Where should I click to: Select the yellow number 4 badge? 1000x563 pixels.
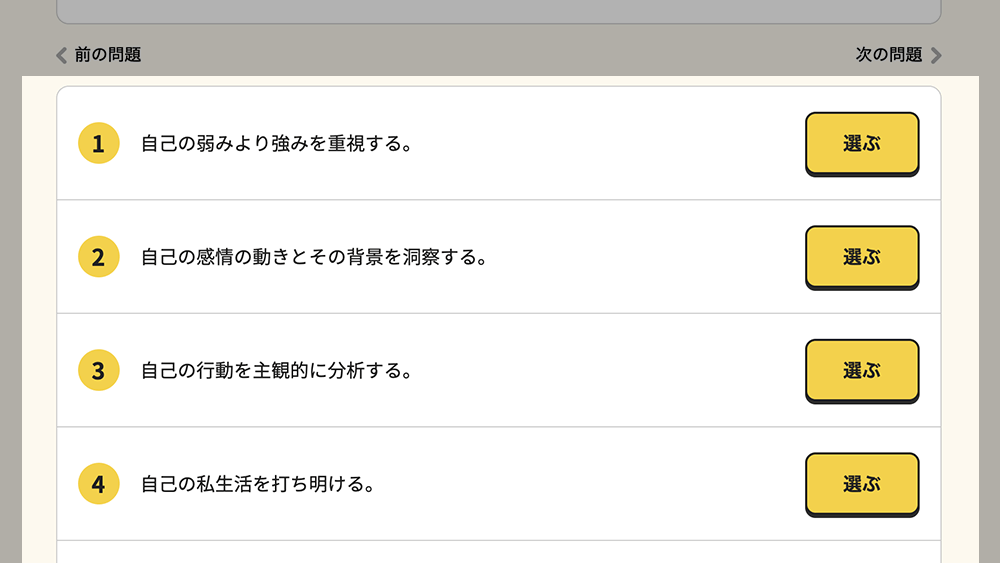tap(98, 484)
